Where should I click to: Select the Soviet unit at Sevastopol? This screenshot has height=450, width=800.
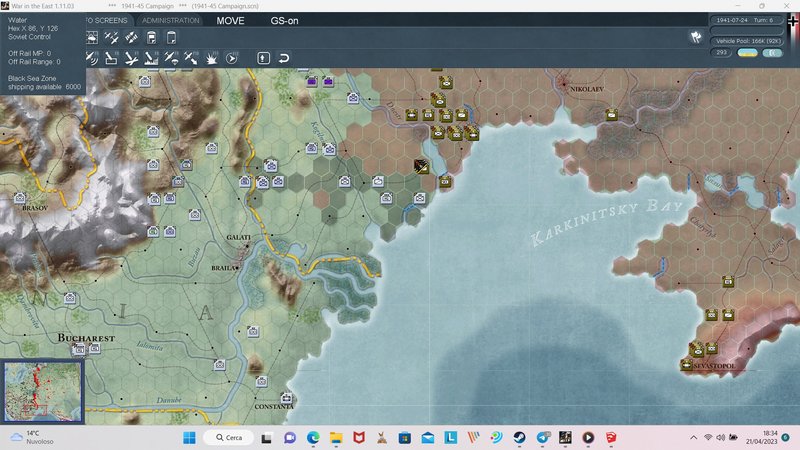[x=687, y=364]
